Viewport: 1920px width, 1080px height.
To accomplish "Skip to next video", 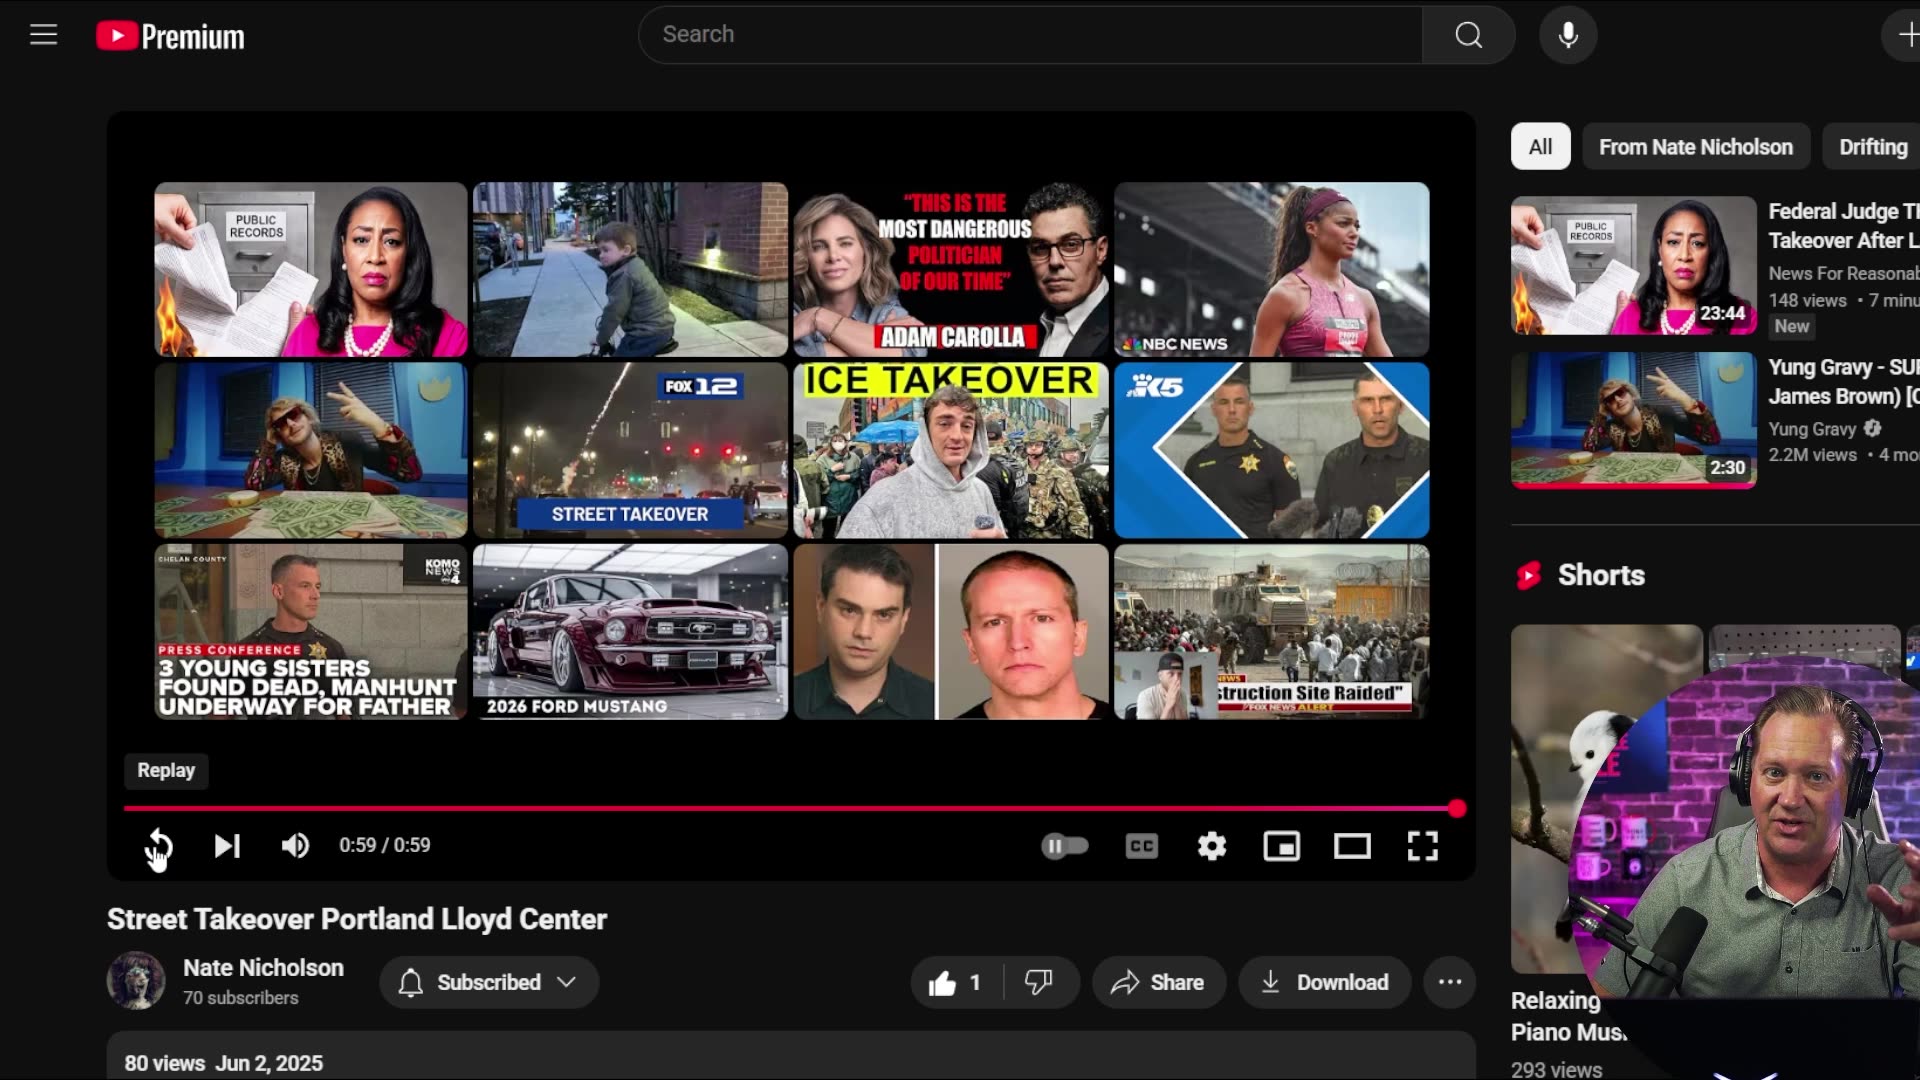I will coord(227,846).
